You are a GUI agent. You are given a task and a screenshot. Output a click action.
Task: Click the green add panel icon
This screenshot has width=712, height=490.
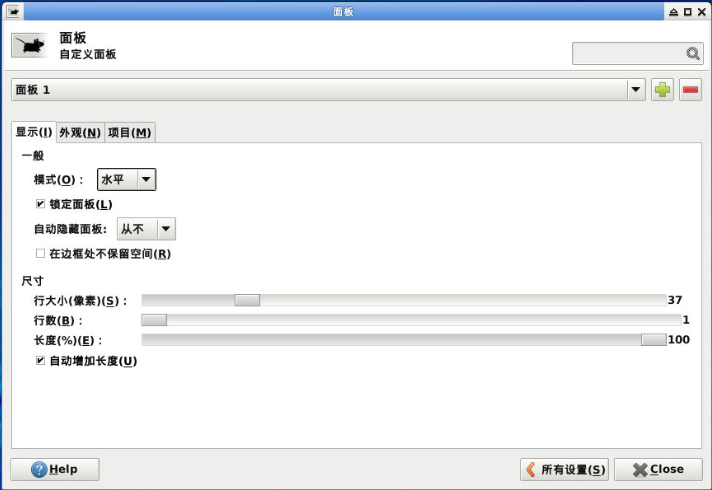662,90
